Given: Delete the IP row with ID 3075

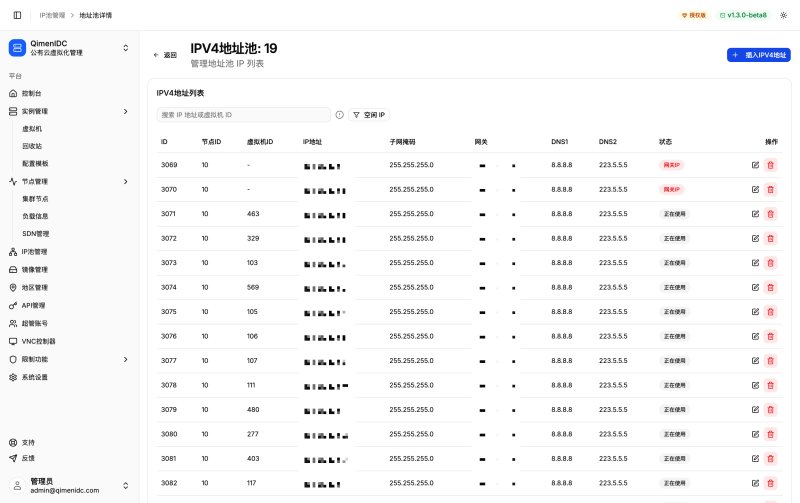Looking at the screenshot, I should coord(770,312).
